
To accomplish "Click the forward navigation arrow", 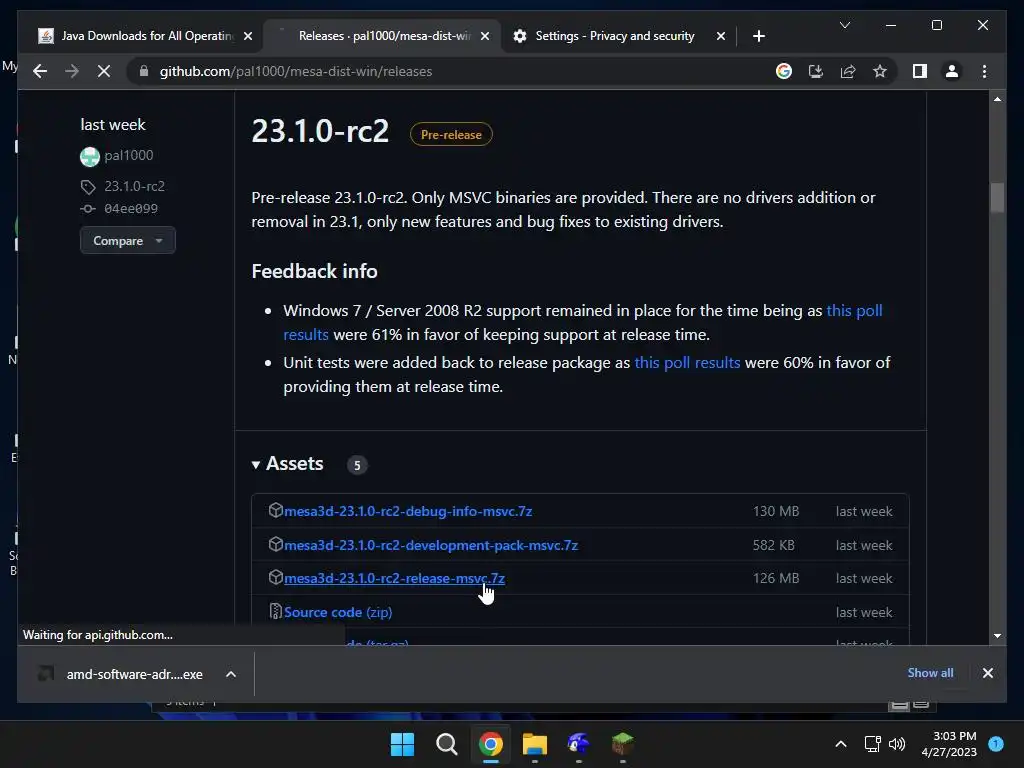I will point(72,71).
